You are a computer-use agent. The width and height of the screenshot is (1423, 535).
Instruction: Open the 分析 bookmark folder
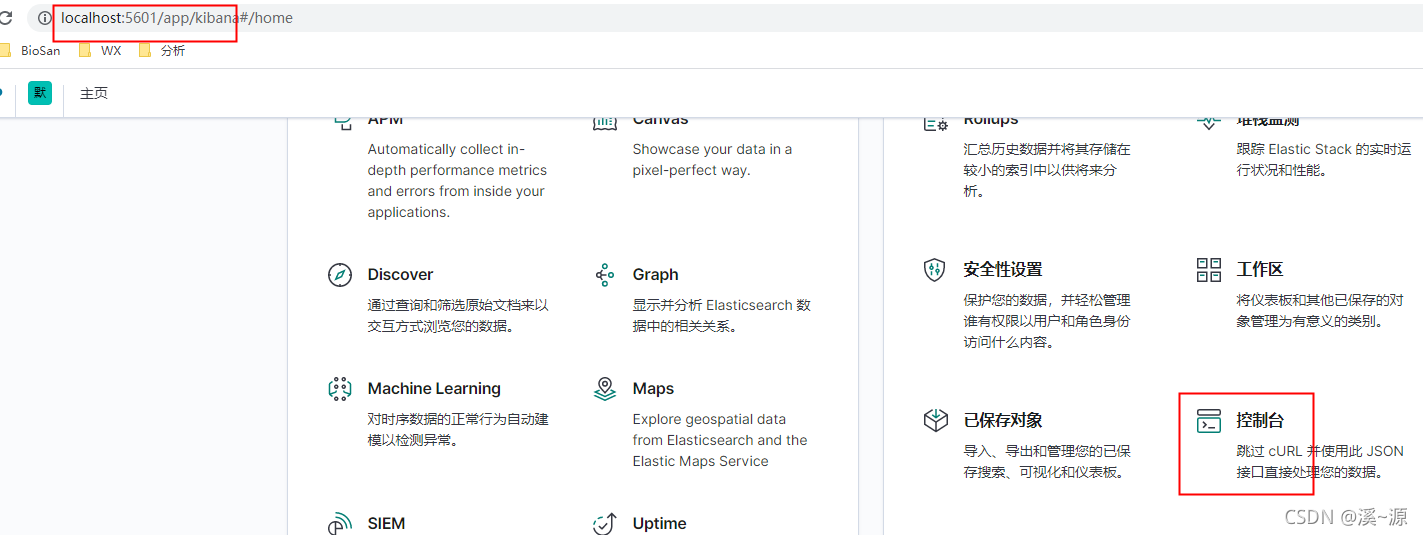[x=162, y=50]
